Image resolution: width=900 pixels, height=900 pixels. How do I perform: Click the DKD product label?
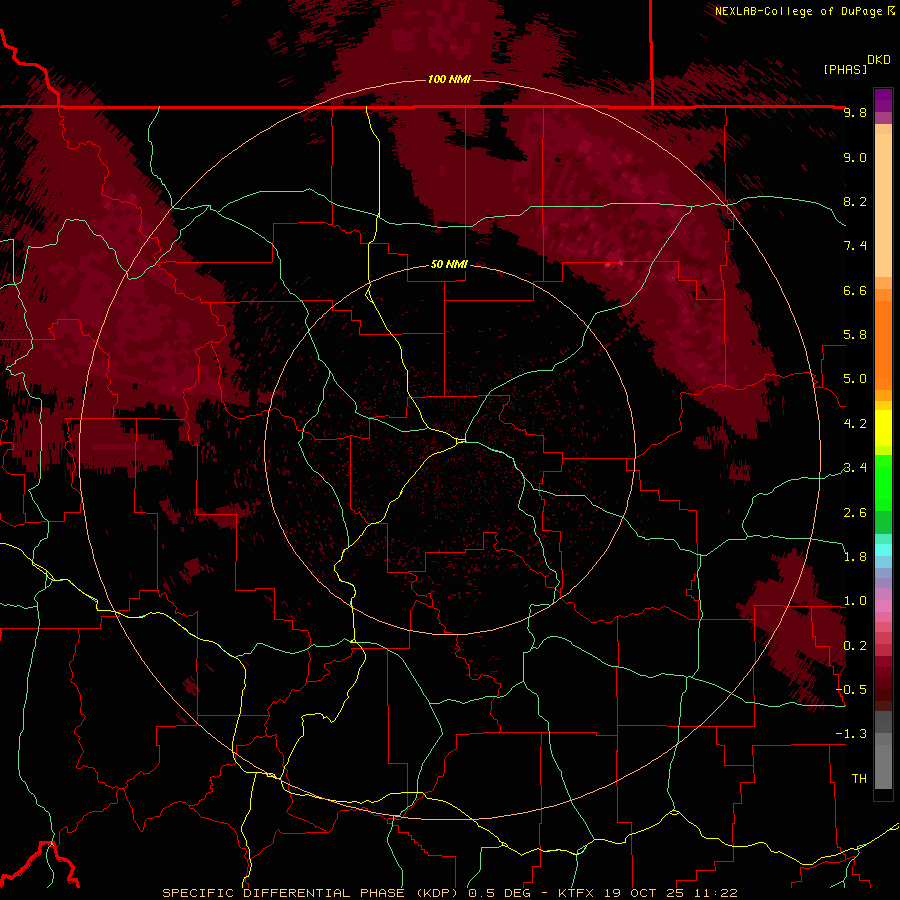[879, 60]
